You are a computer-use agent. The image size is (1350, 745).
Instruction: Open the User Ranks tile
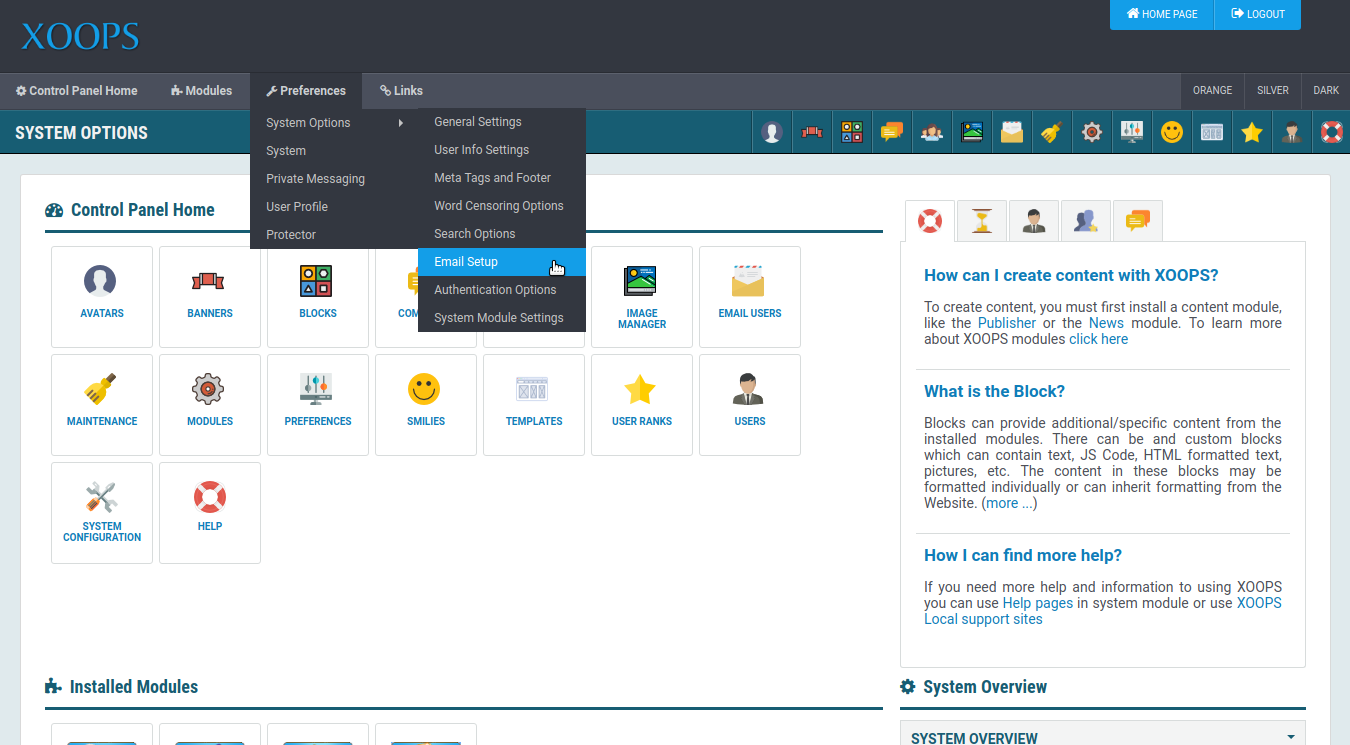tap(642, 405)
